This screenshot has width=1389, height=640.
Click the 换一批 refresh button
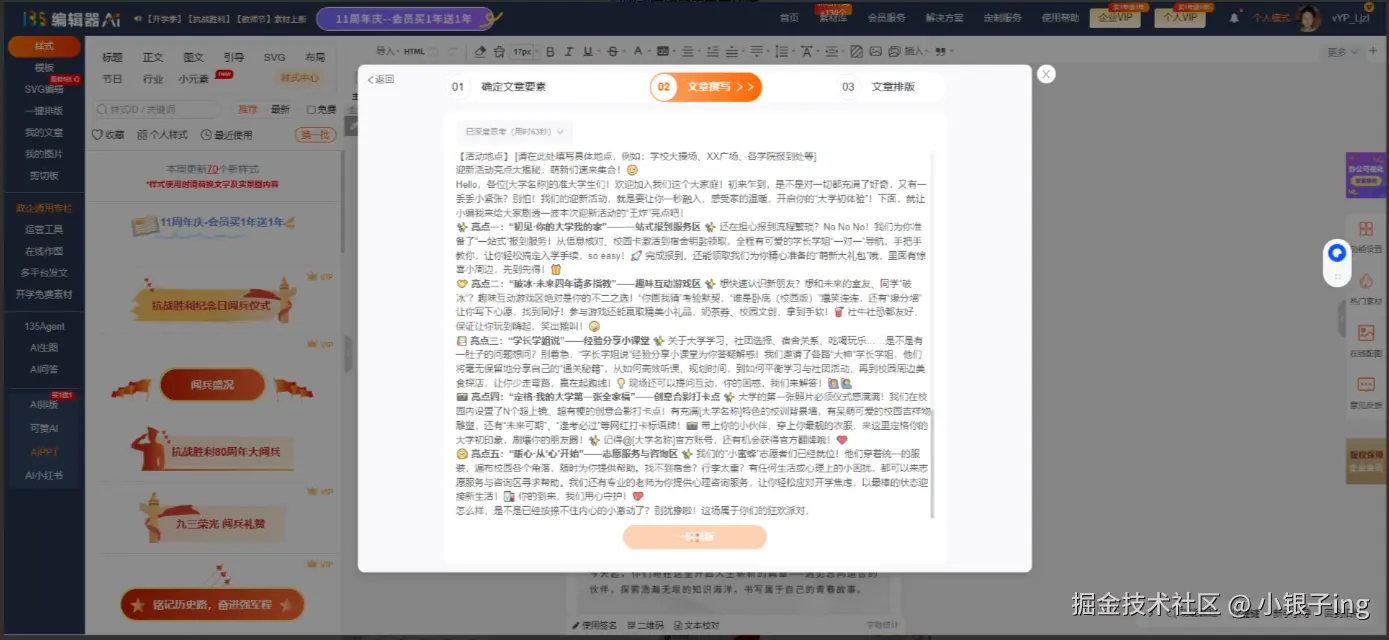click(x=315, y=135)
